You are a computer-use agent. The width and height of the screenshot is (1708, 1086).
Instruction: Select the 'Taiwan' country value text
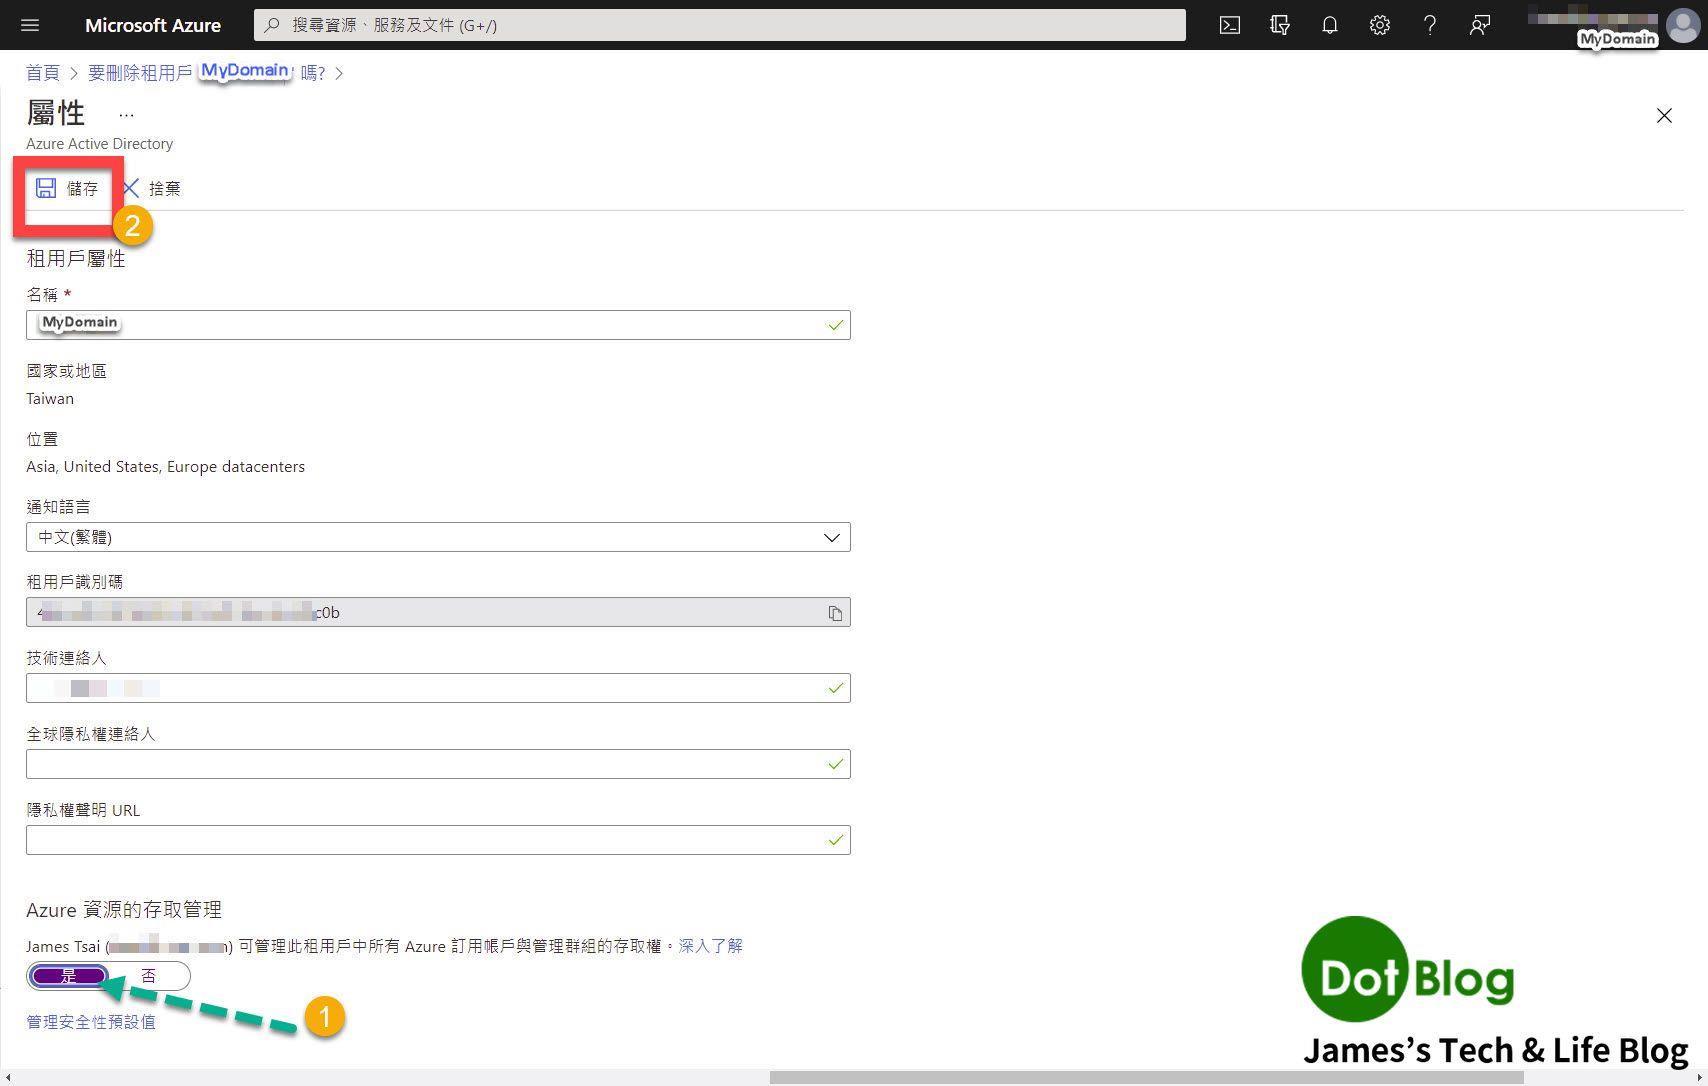click(x=50, y=399)
